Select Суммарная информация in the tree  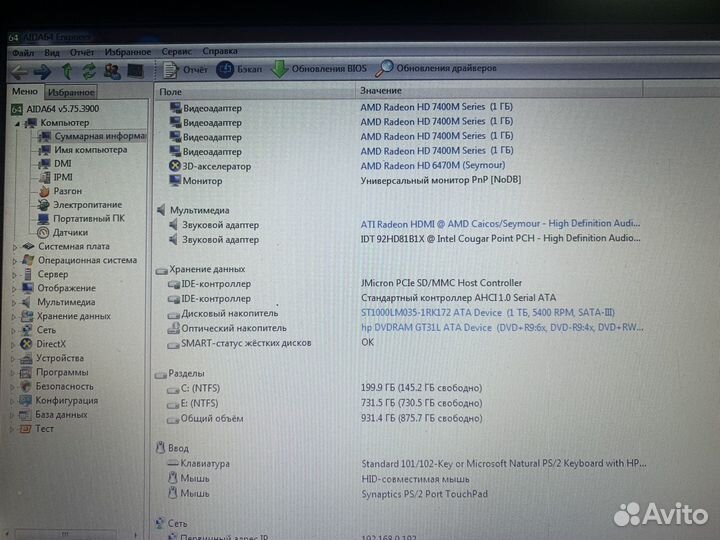click(92, 136)
